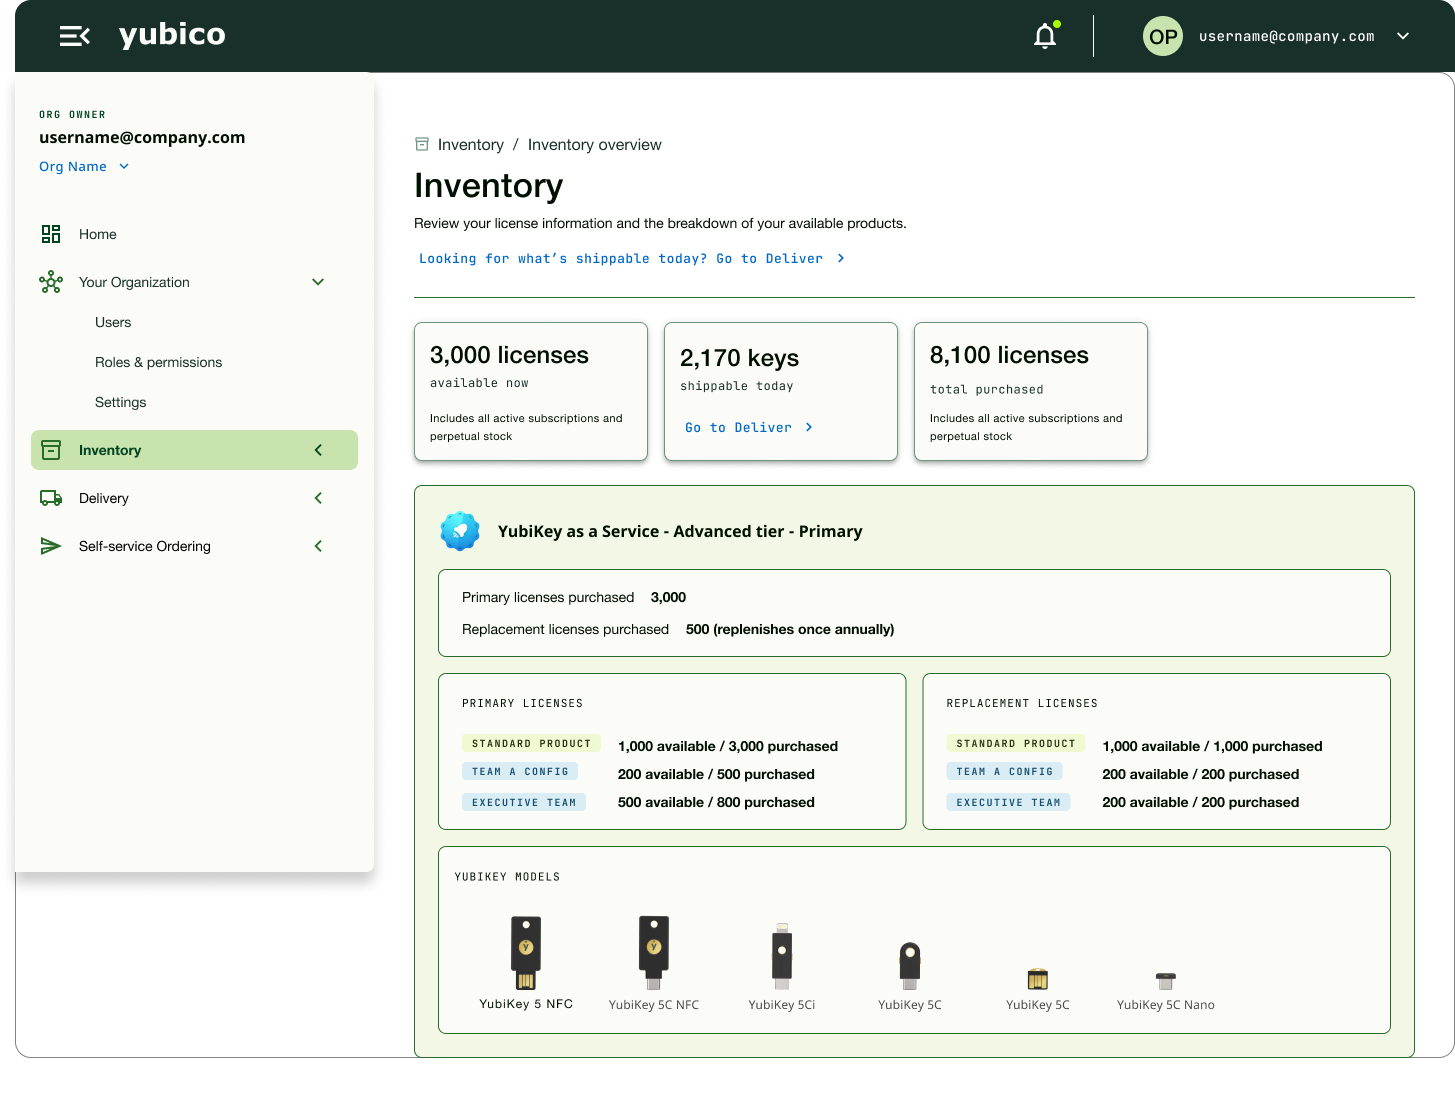Click the Delivery truck icon
Image resolution: width=1455 pixels, height=1118 pixels.
[51, 498]
